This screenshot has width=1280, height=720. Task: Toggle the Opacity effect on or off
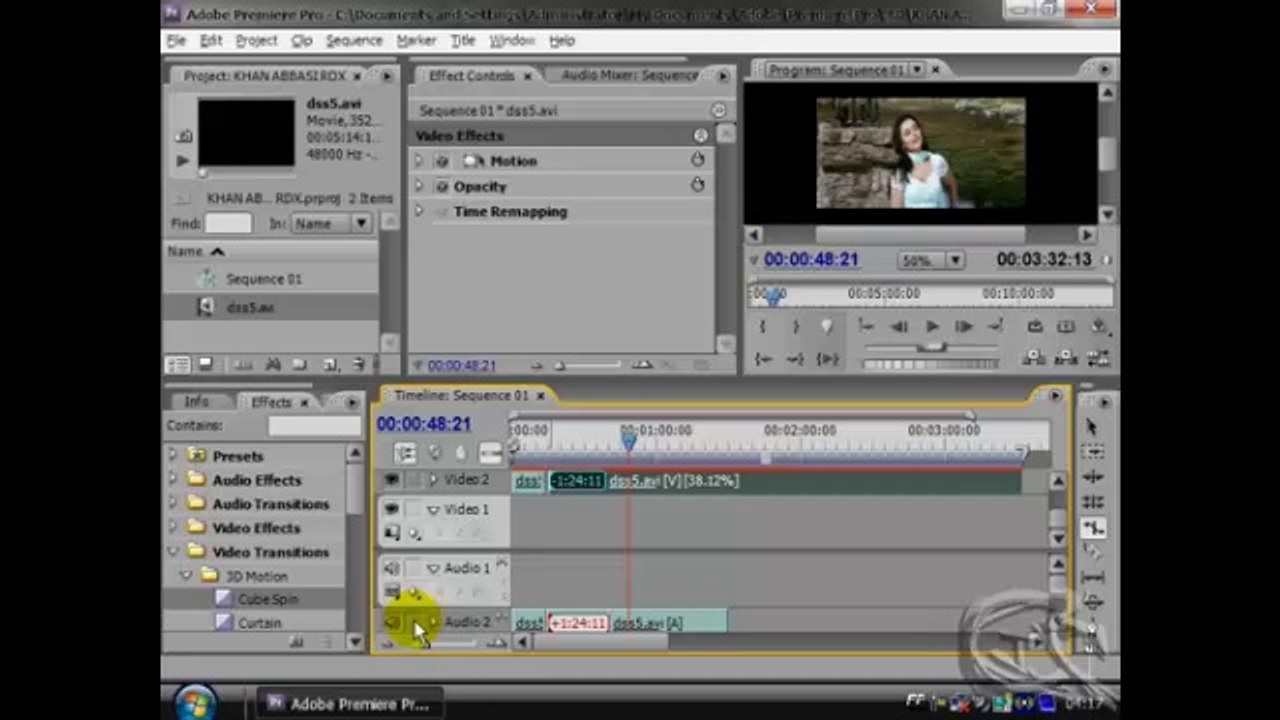point(442,186)
